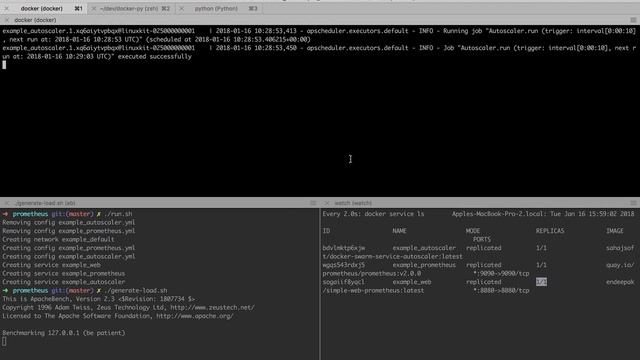Click 't/docker-swarm-service-autoscaler:latest' image text
This screenshot has width=640, height=360.
point(392,257)
